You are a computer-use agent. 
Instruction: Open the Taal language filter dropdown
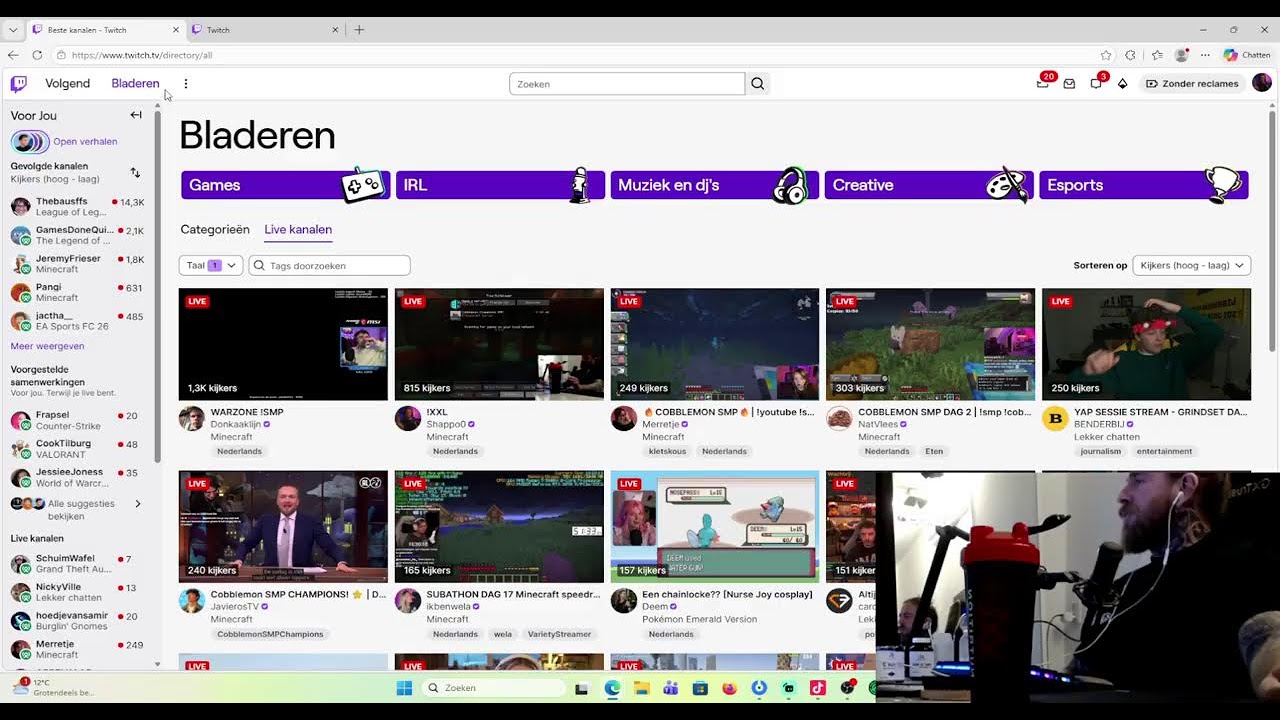pos(211,265)
